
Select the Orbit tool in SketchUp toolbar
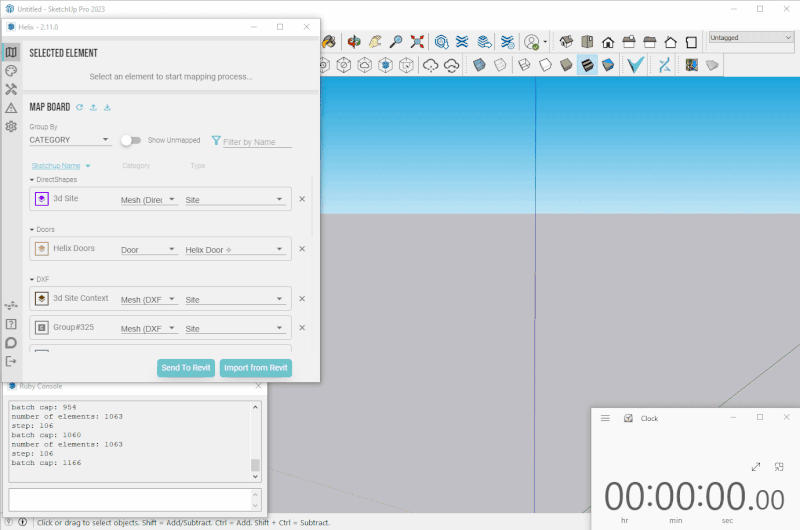pyautogui.click(x=354, y=41)
